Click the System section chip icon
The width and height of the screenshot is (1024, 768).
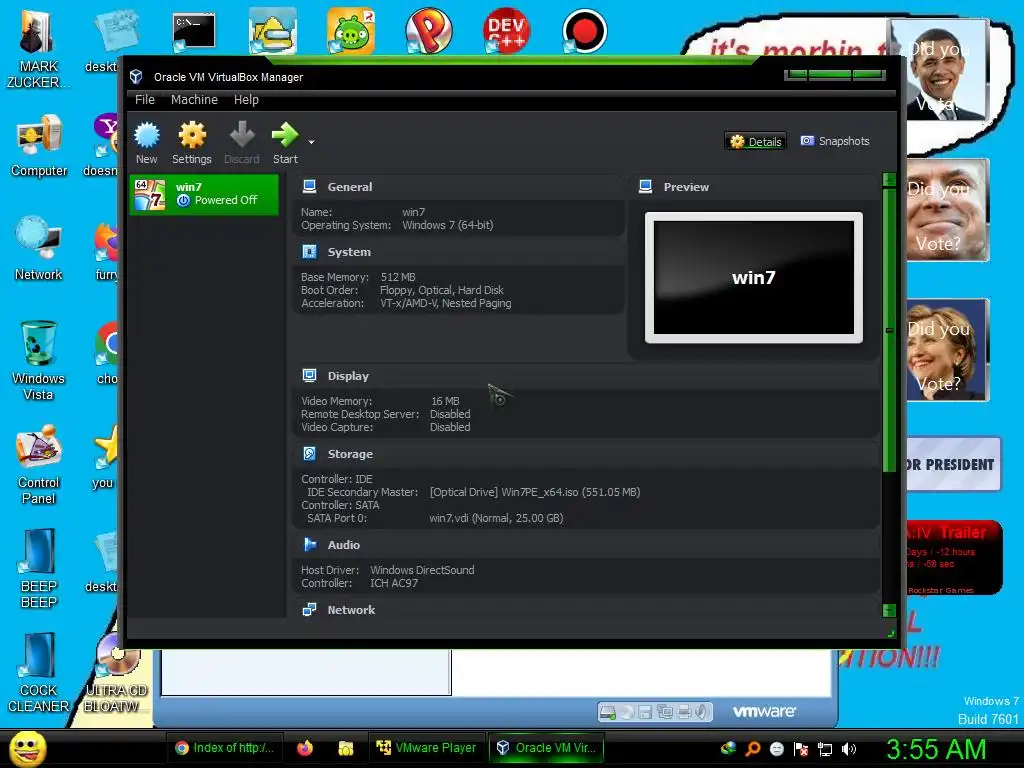310,251
